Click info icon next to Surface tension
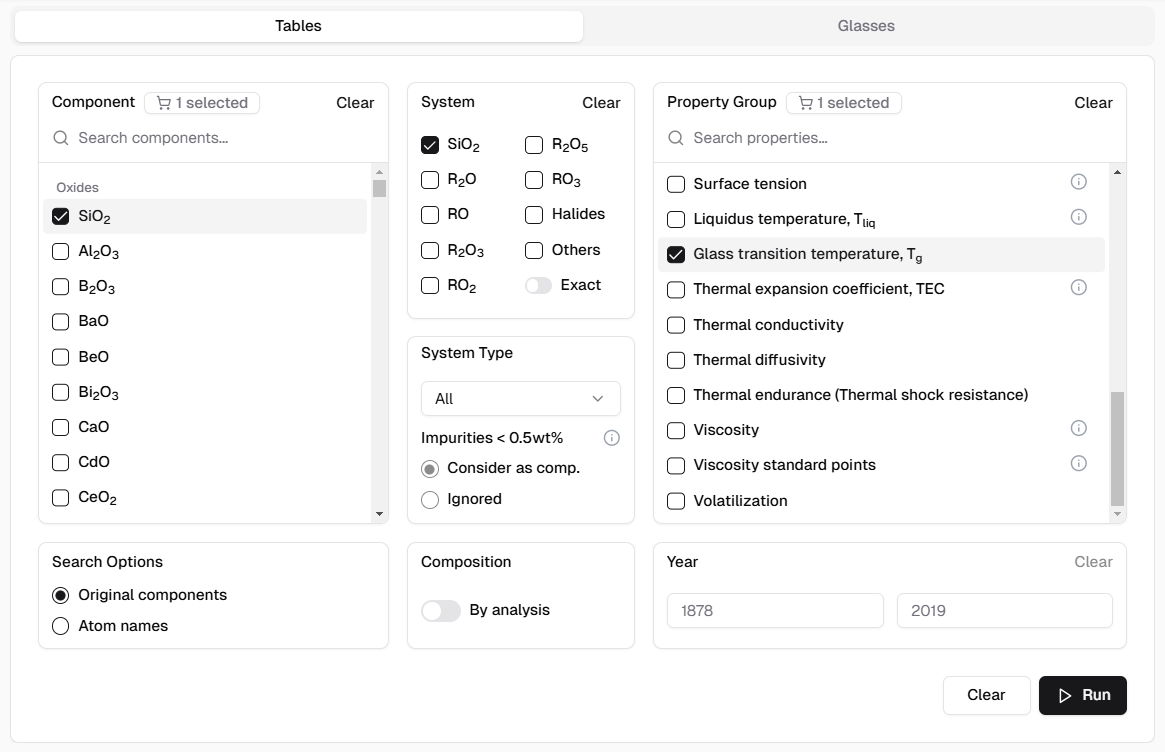Screen dimensions: 1165x752 tap(1078, 182)
